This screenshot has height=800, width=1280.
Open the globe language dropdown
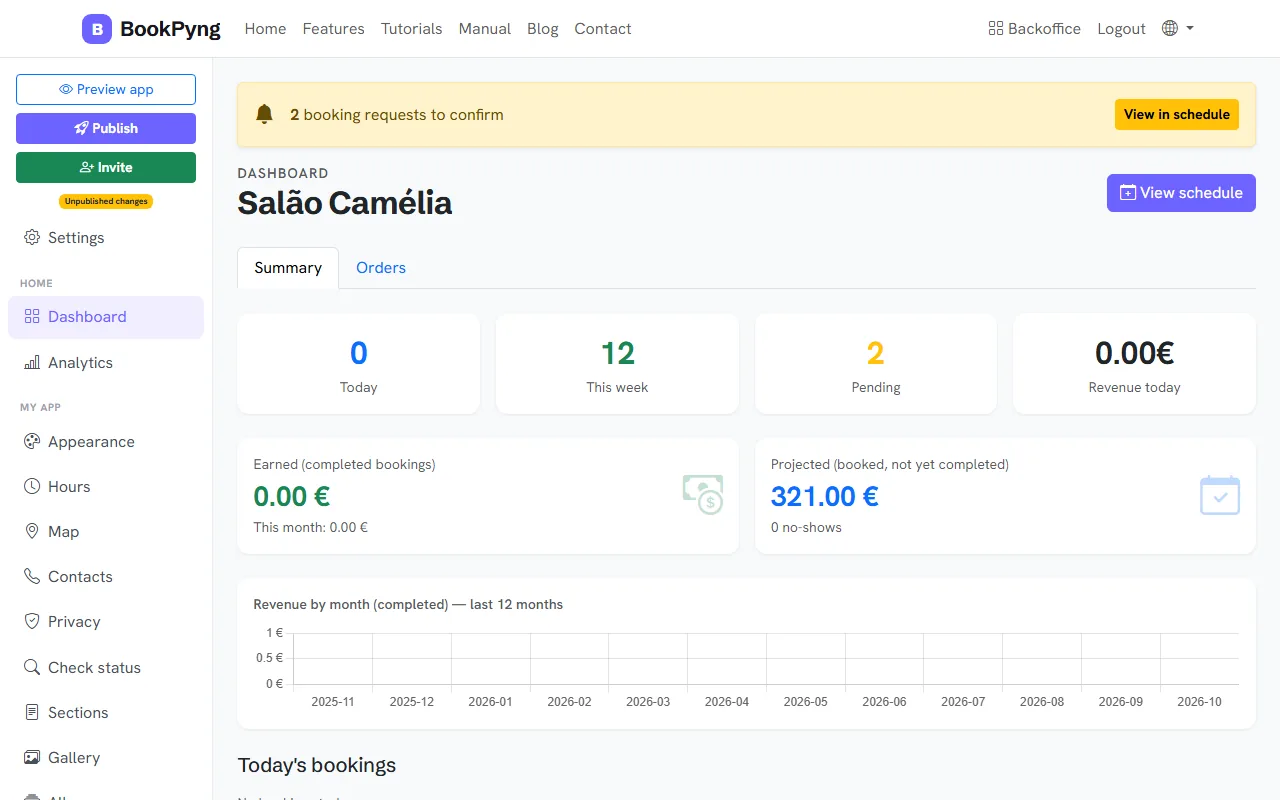pyautogui.click(x=1178, y=29)
